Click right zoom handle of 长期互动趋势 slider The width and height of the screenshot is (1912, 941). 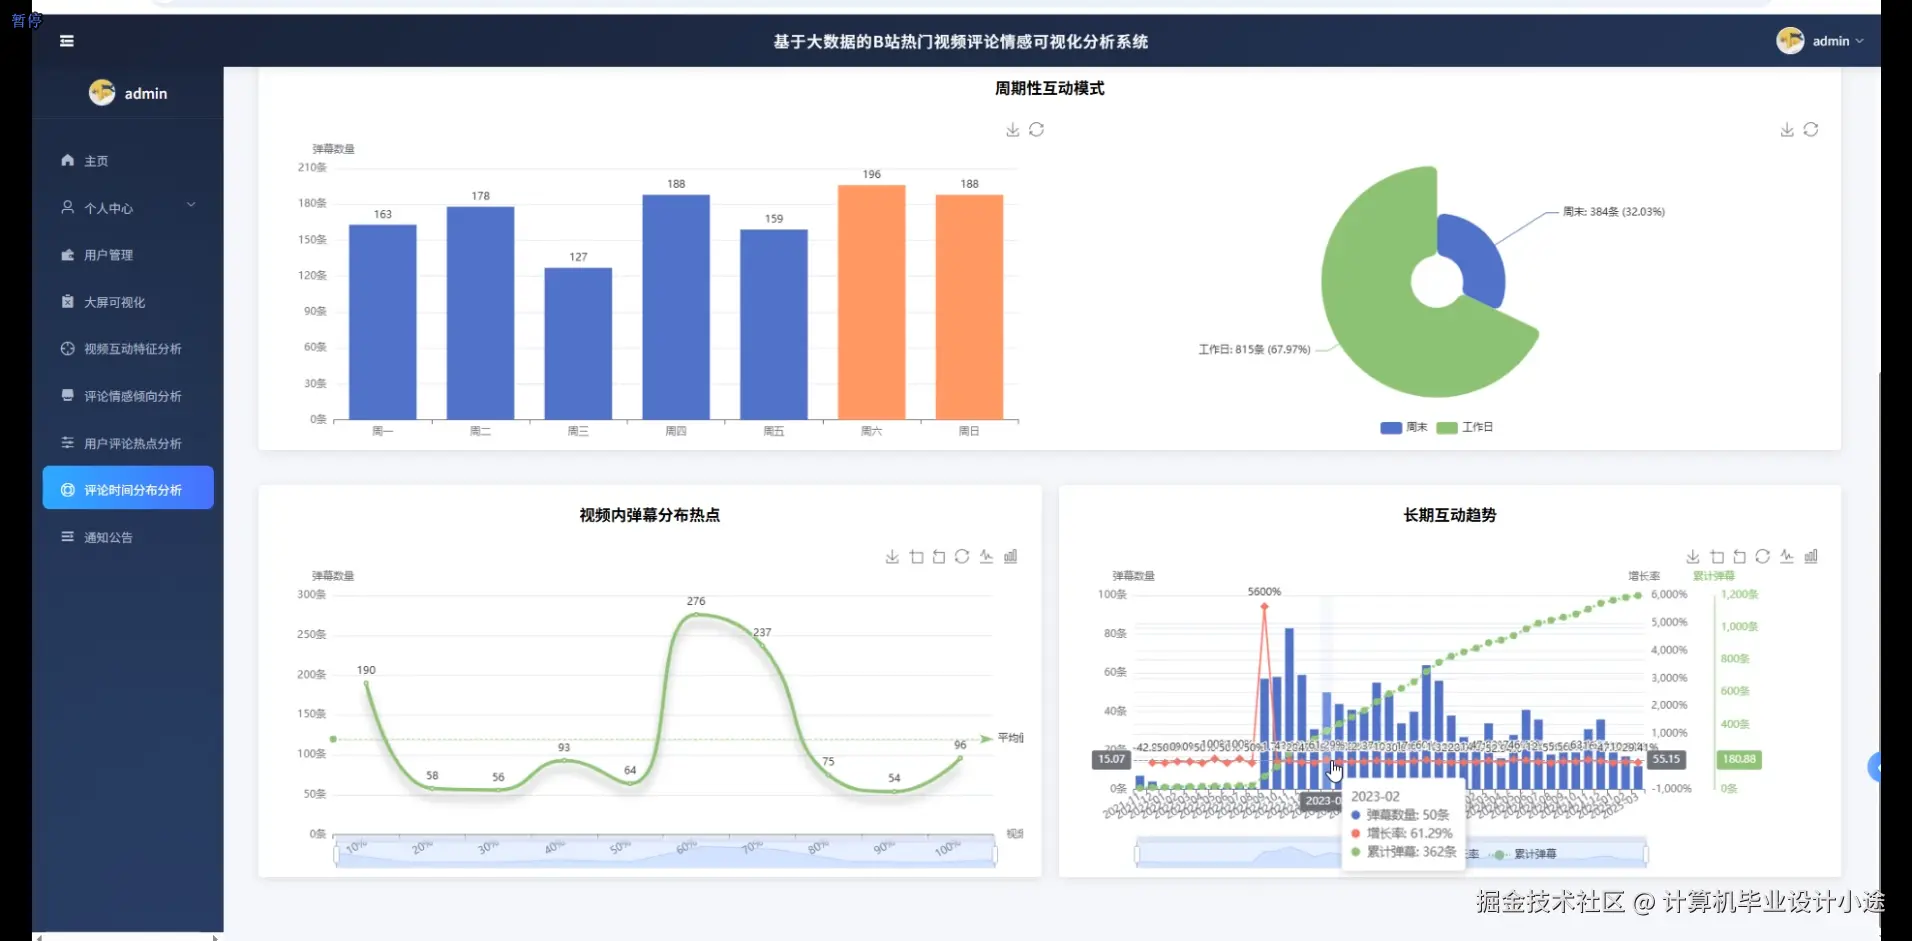(1646, 854)
